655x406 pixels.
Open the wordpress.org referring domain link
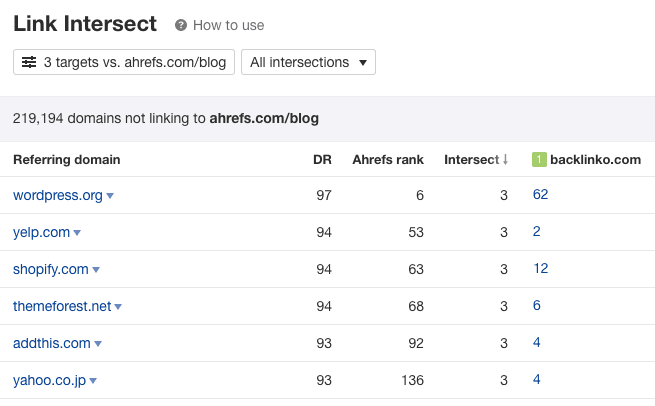58,195
